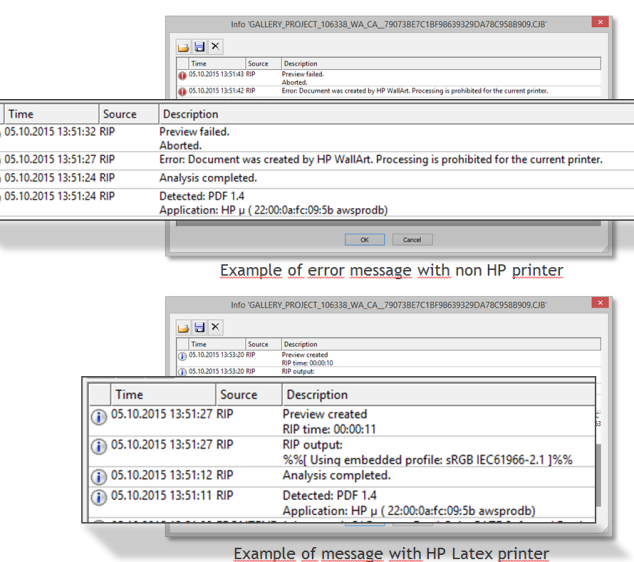
Task: Click the save disk icon in the bottom HP Latex dialog
Action: point(199,327)
